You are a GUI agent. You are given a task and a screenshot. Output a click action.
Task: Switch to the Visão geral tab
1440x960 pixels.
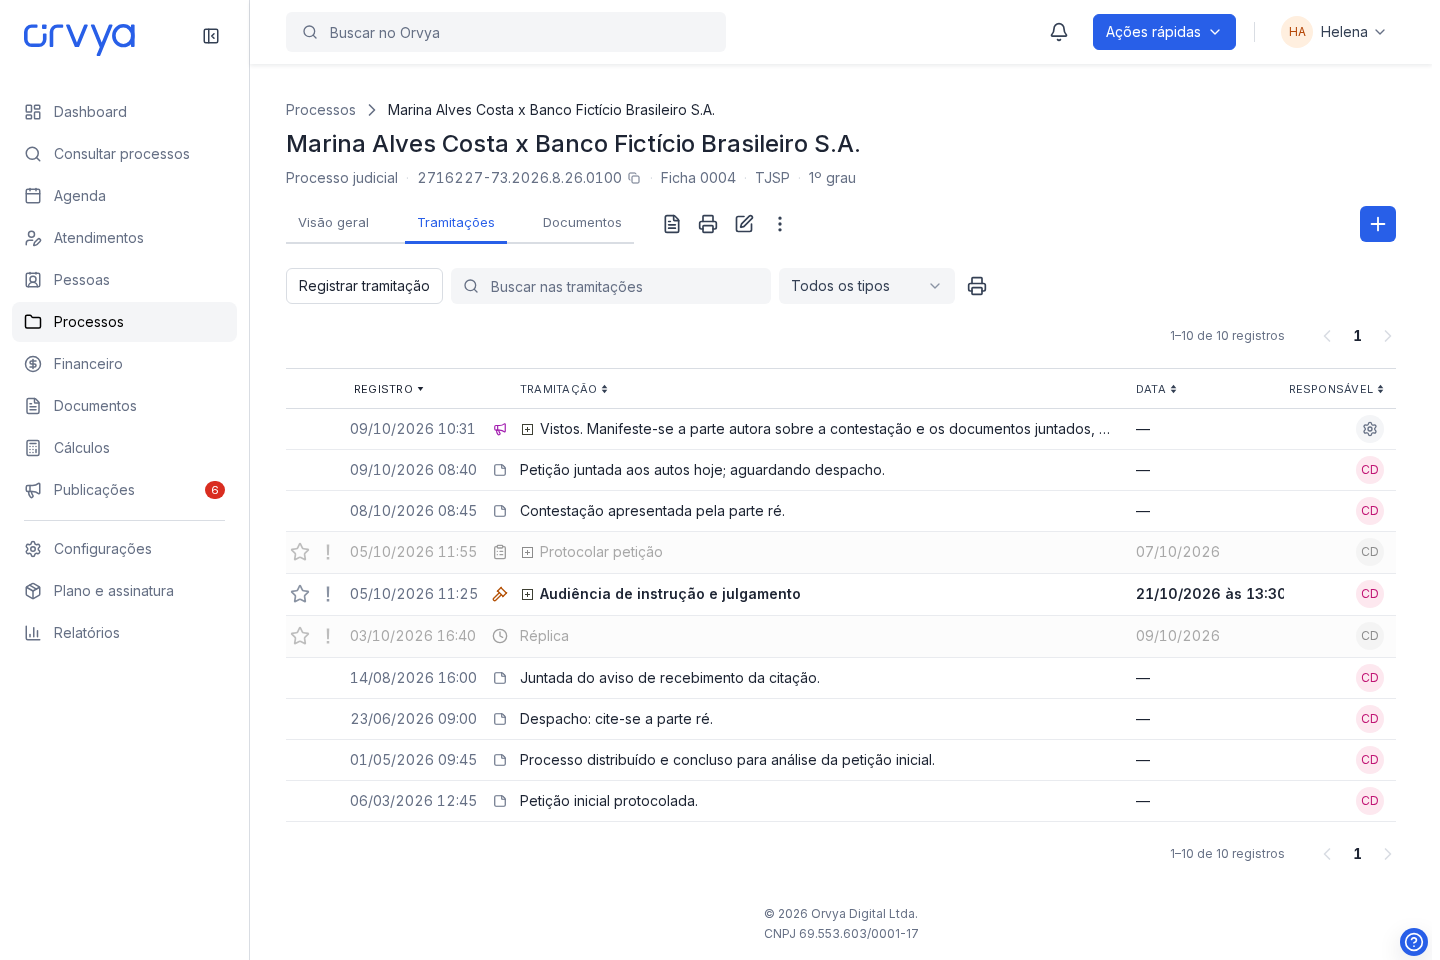pos(333,223)
